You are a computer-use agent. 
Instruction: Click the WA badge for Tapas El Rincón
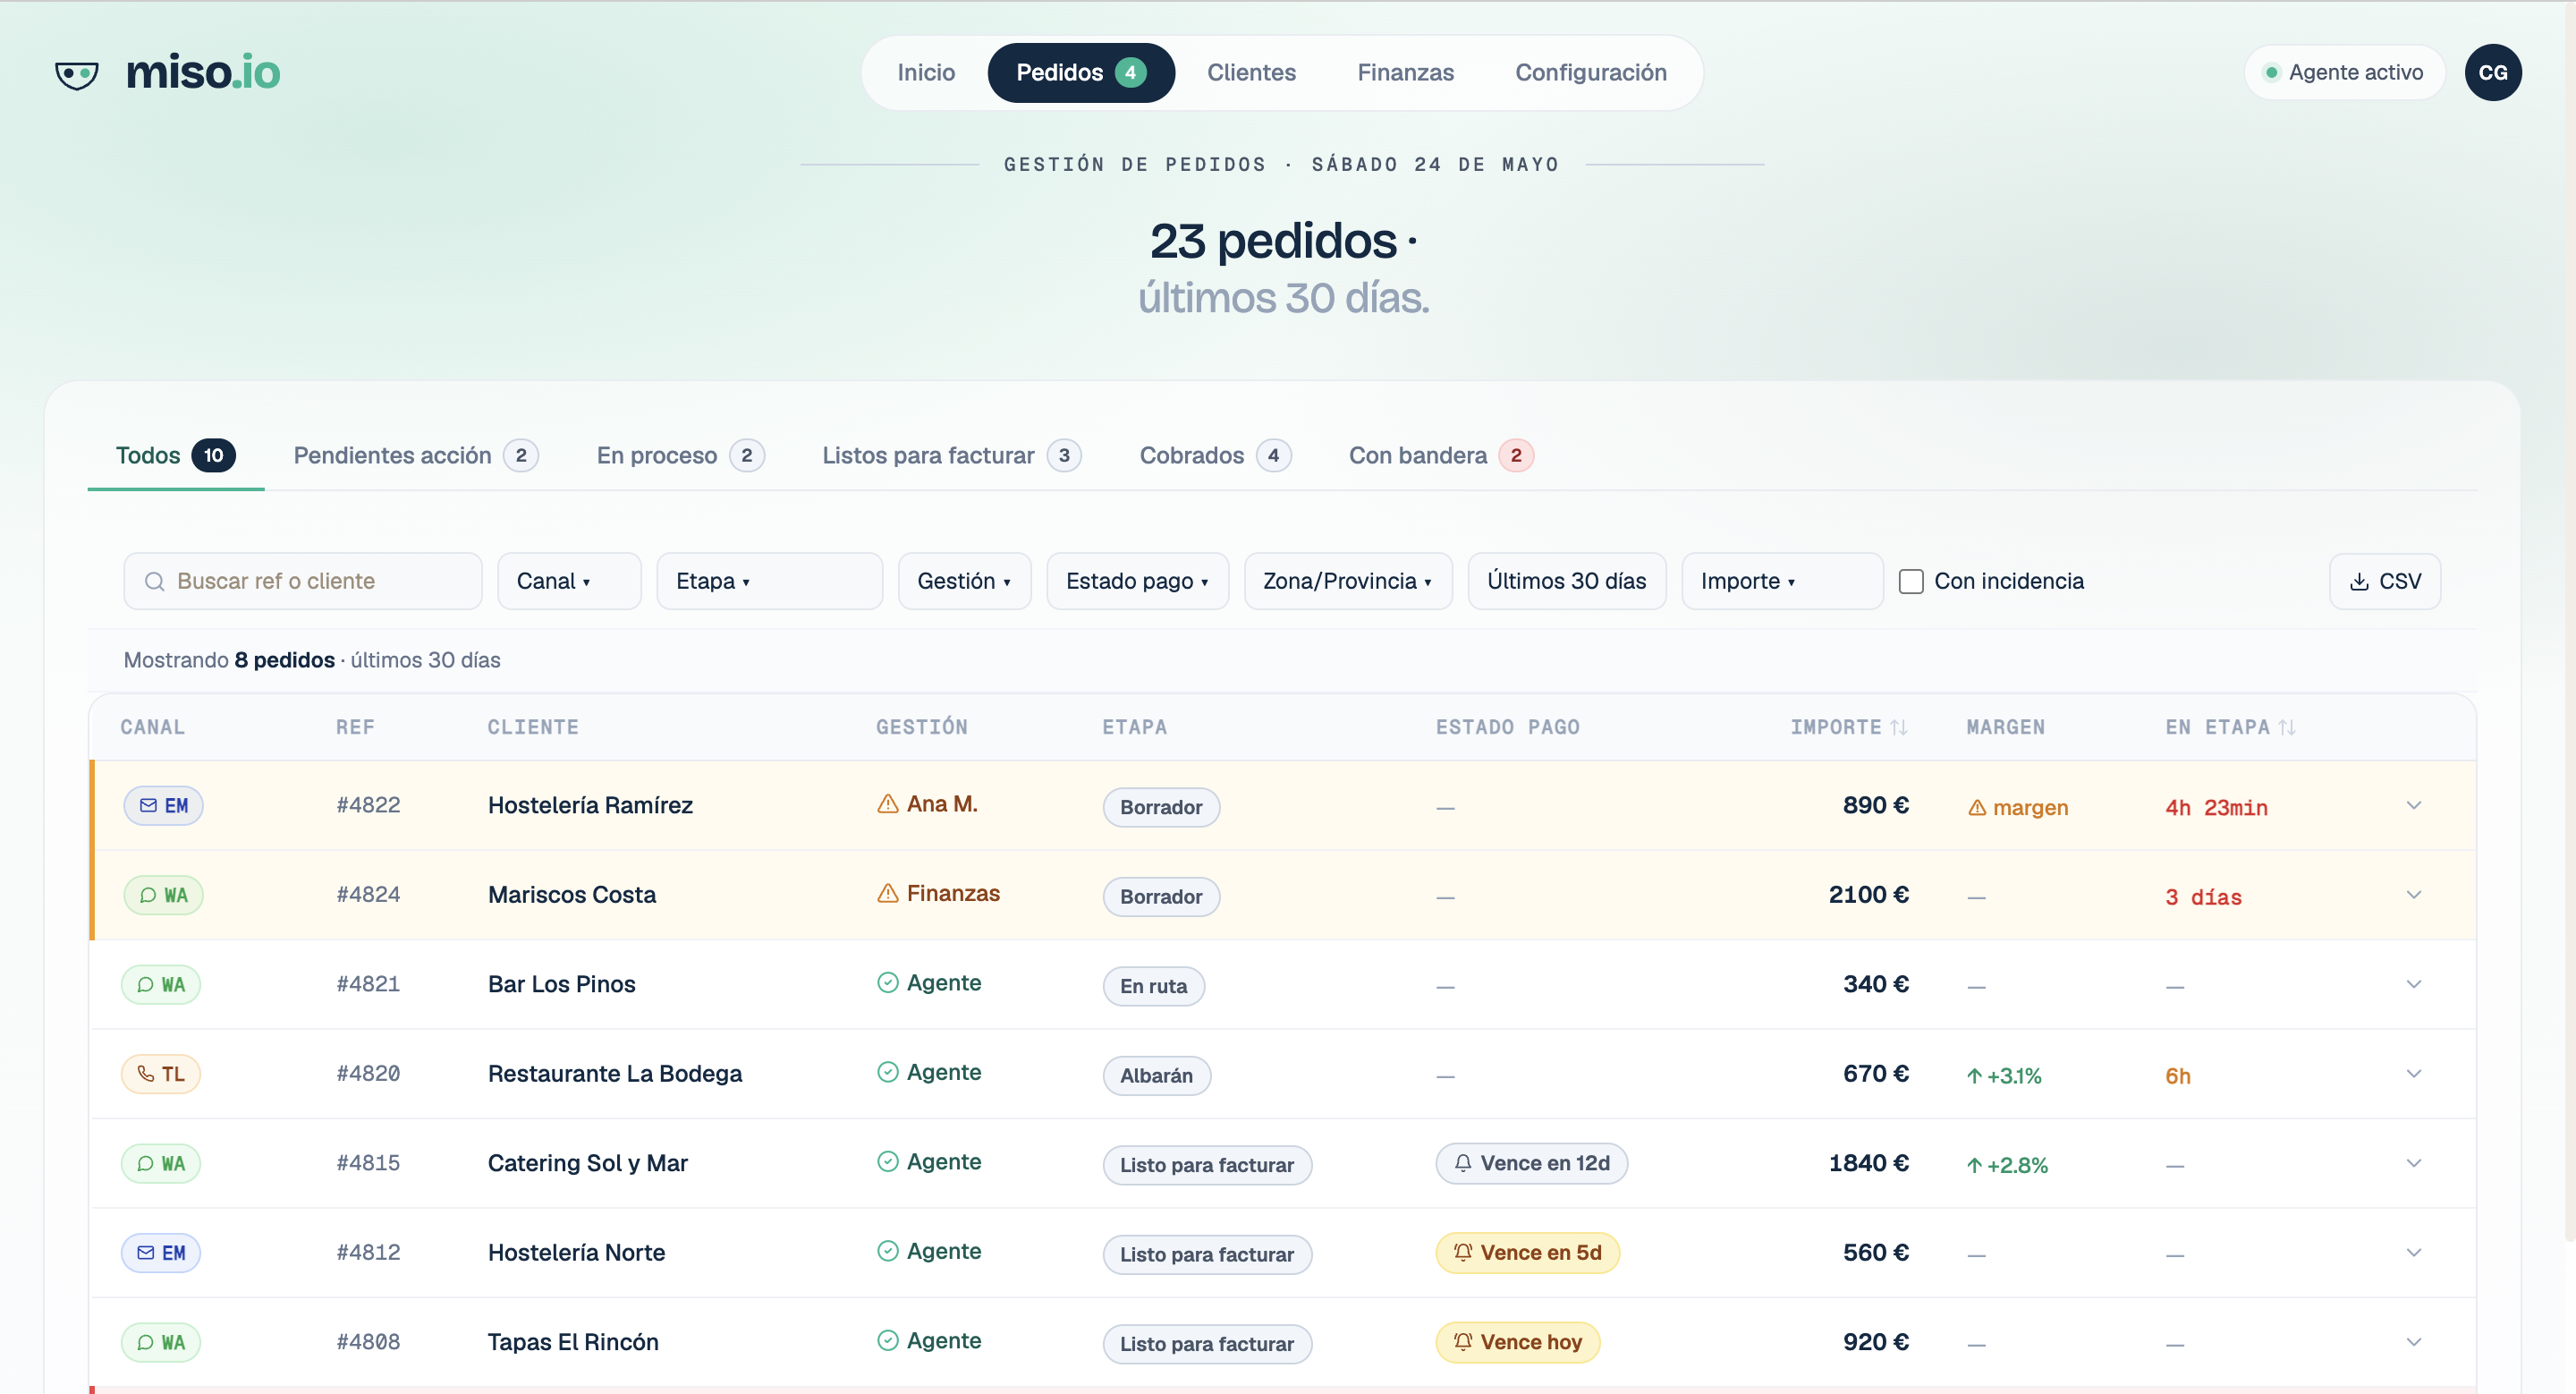[161, 1342]
